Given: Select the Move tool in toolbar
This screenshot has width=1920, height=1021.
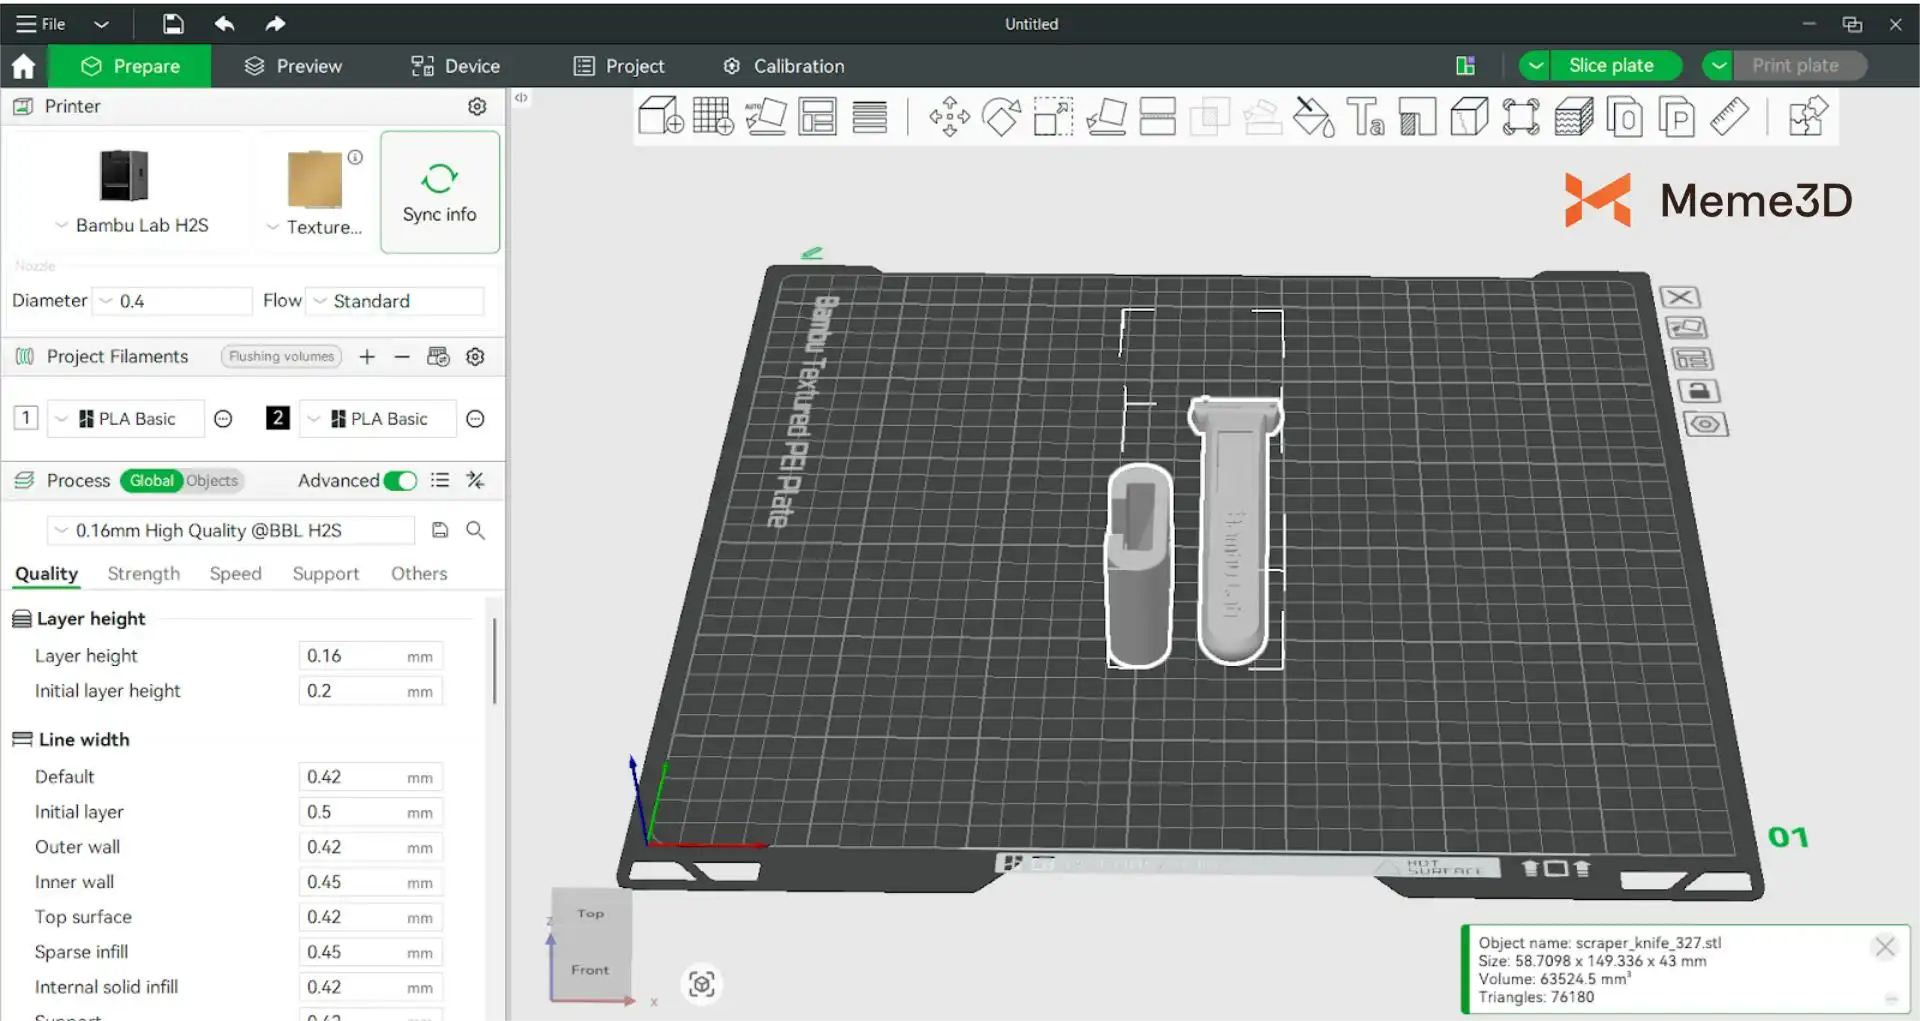Looking at the screenshot, I should coord(949,117).
